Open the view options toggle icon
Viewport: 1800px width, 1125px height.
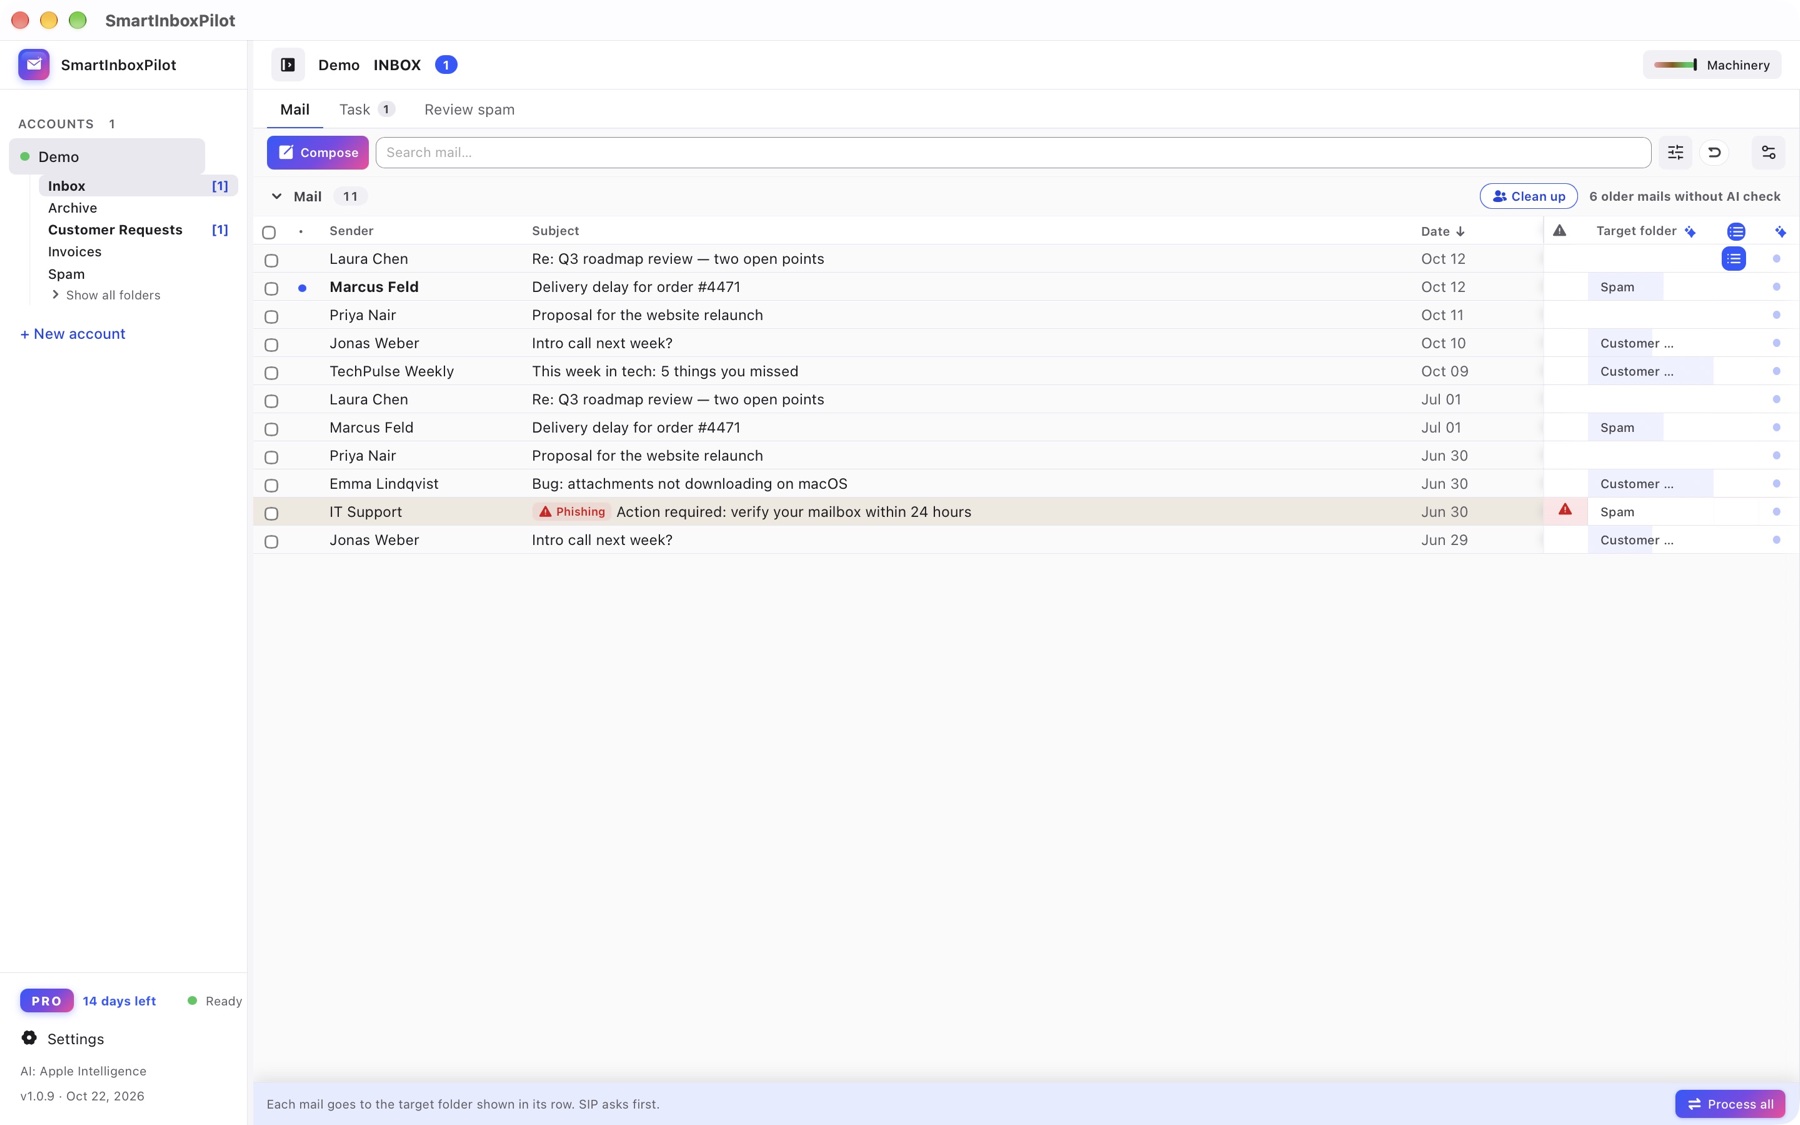tap(1768, 153)
